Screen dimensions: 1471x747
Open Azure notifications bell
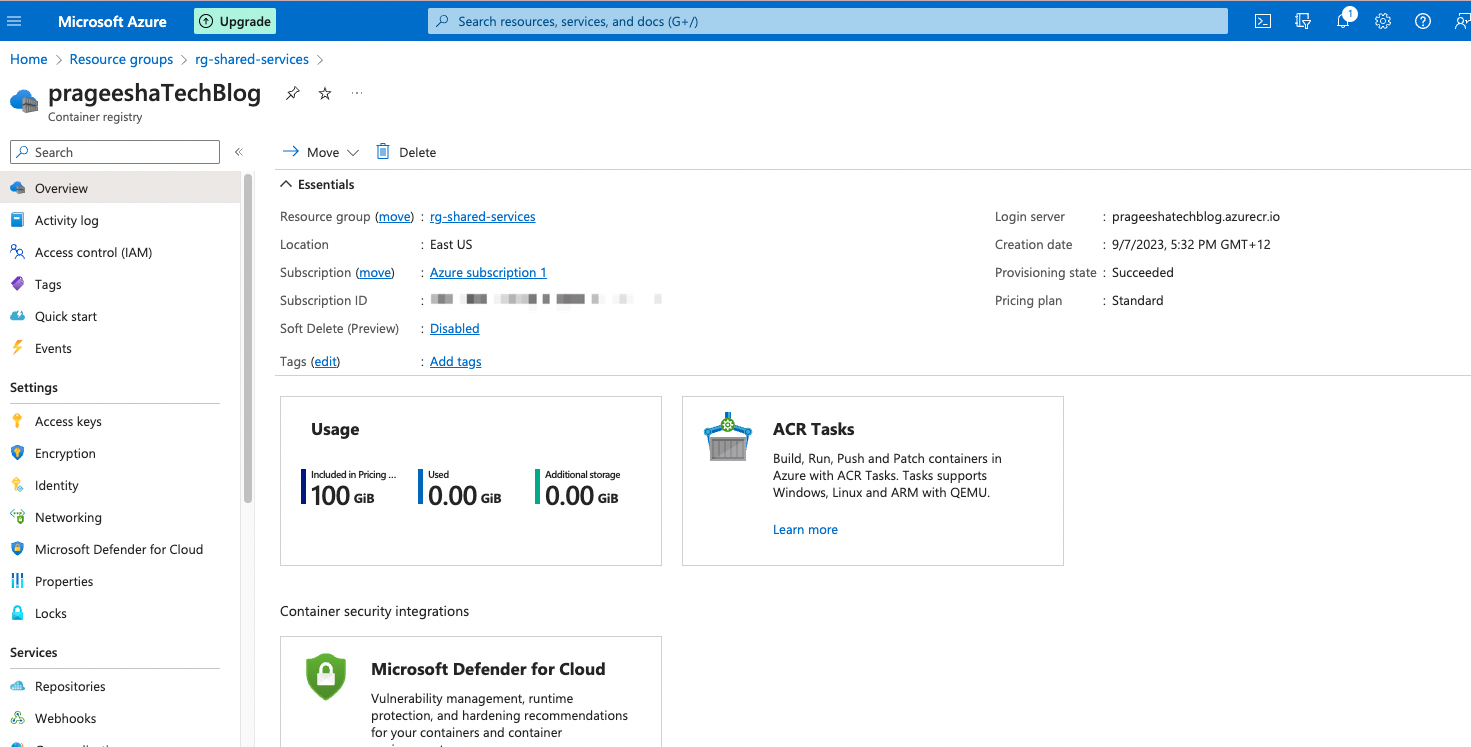[x=1342, y=21]
